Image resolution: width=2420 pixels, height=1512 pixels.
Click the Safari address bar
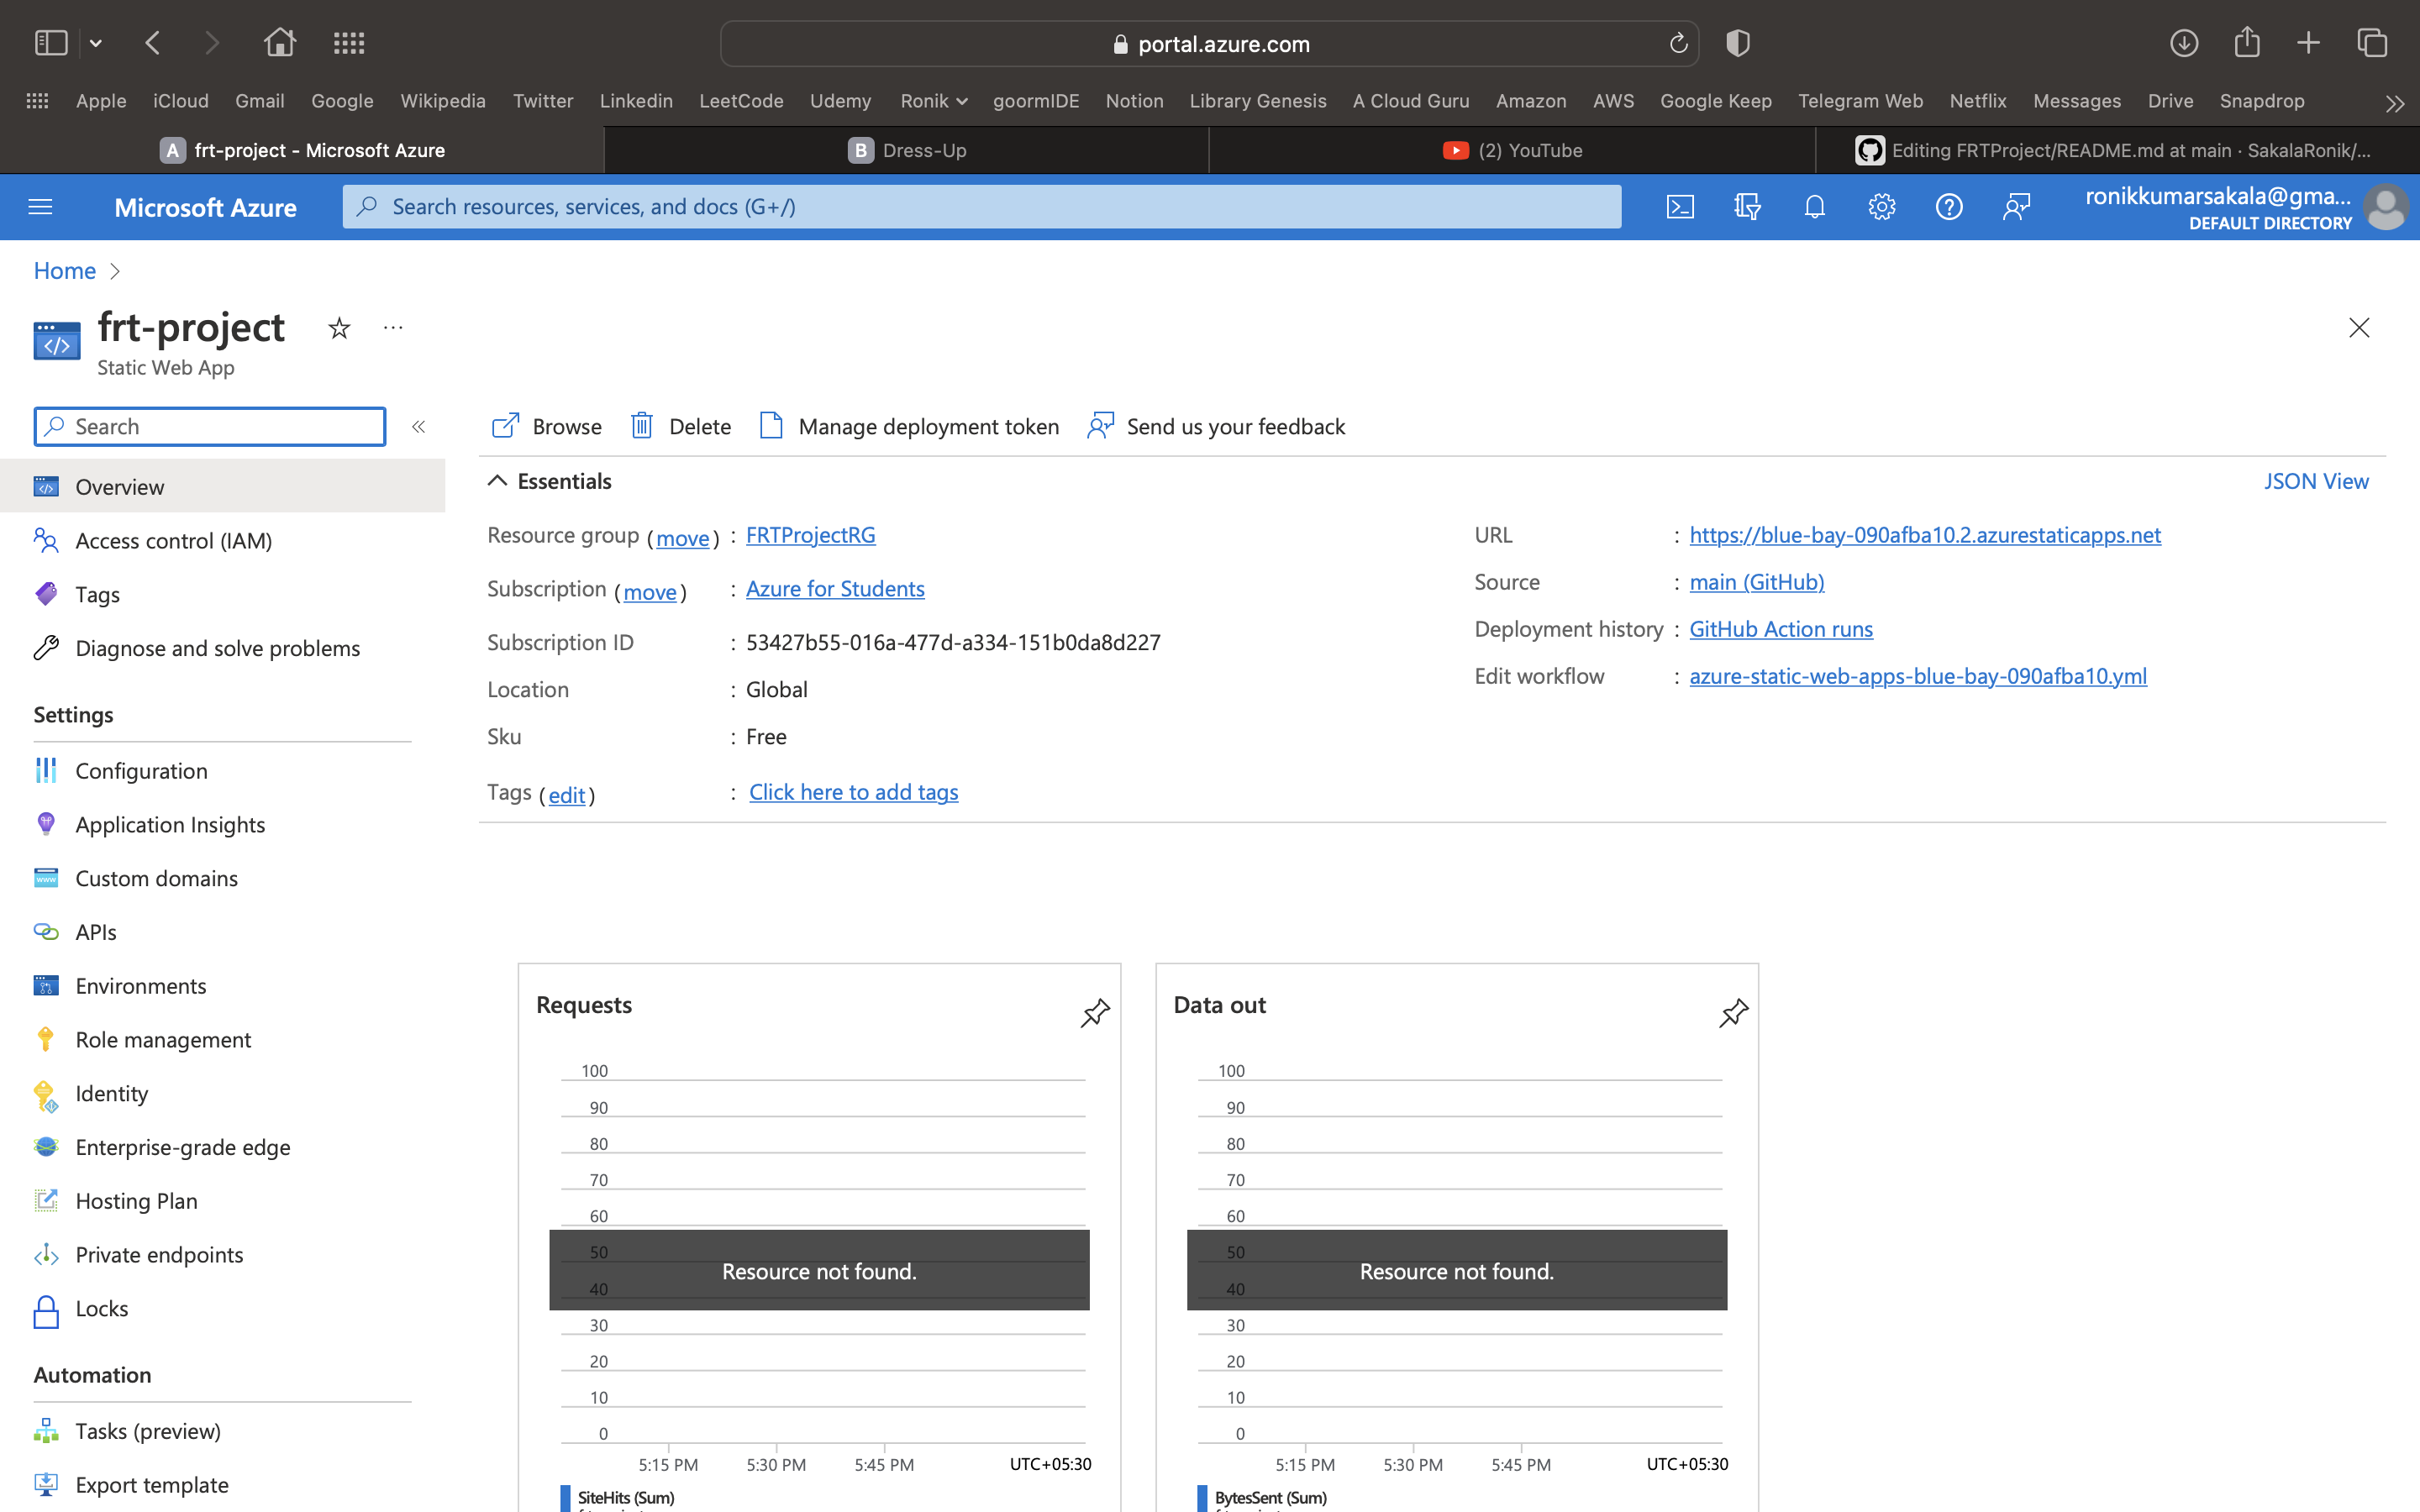coord(1209,44)
